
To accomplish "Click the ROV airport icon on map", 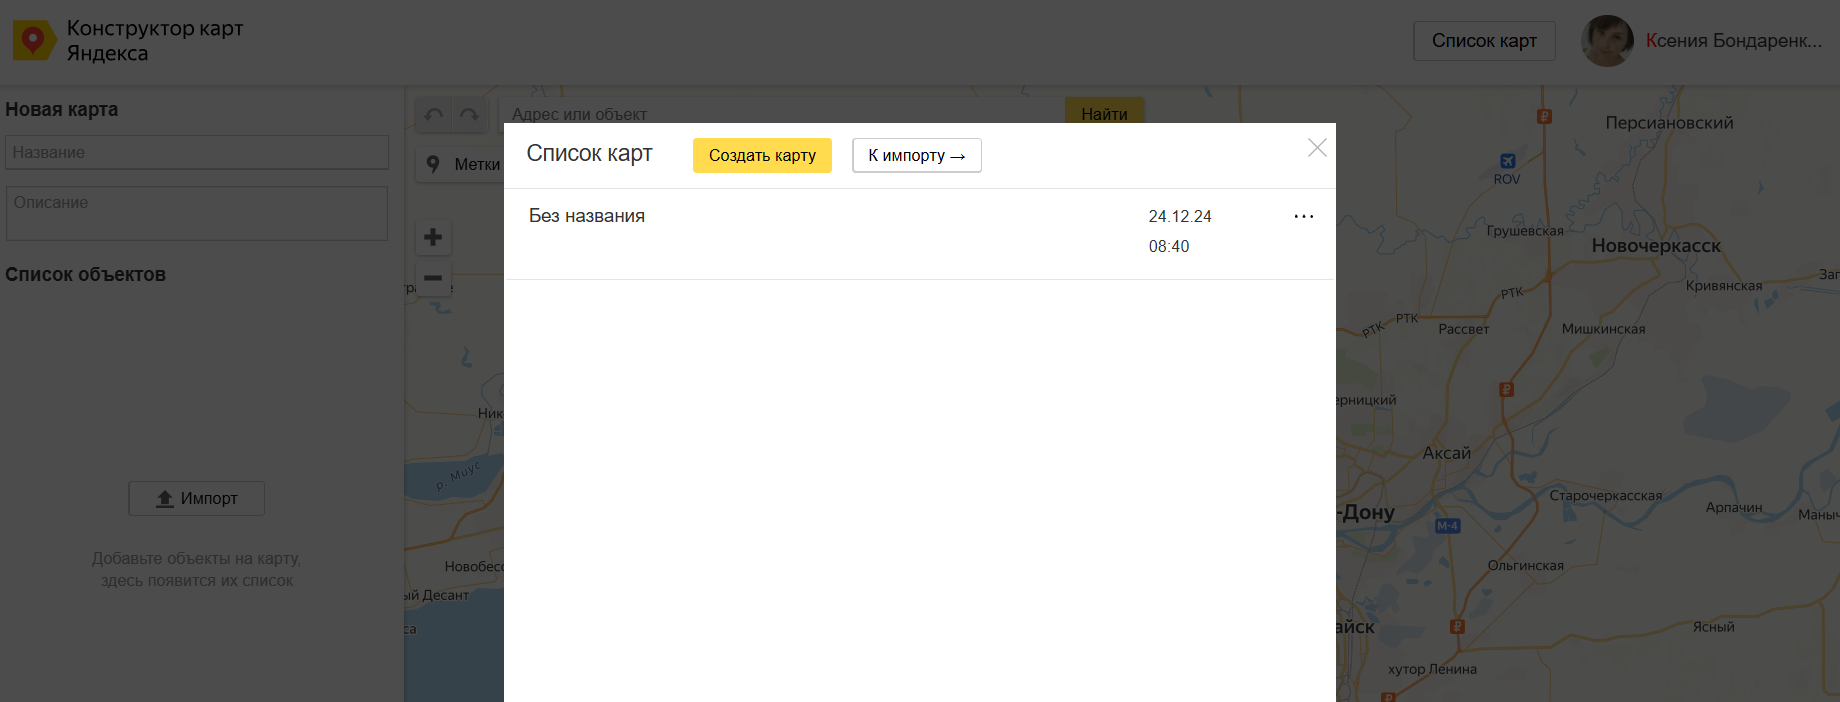I will [1508, 161].
